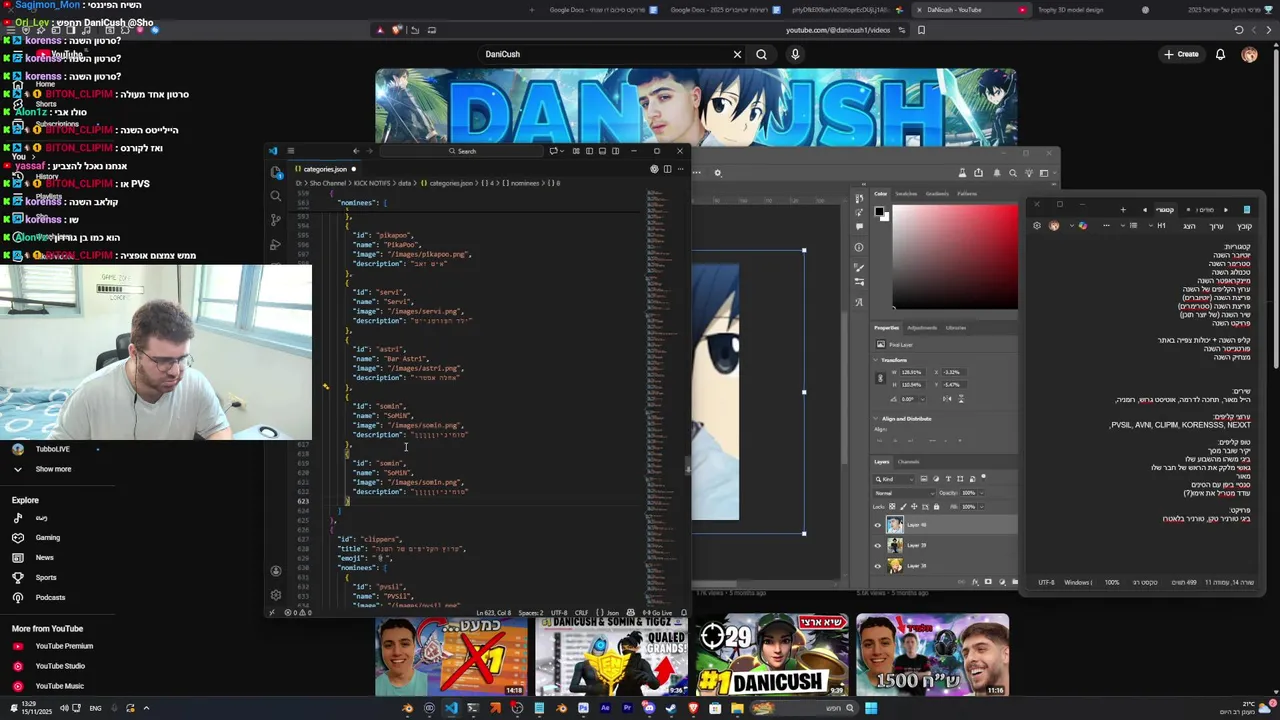Split the VS Code editor right

click(667, 169)
